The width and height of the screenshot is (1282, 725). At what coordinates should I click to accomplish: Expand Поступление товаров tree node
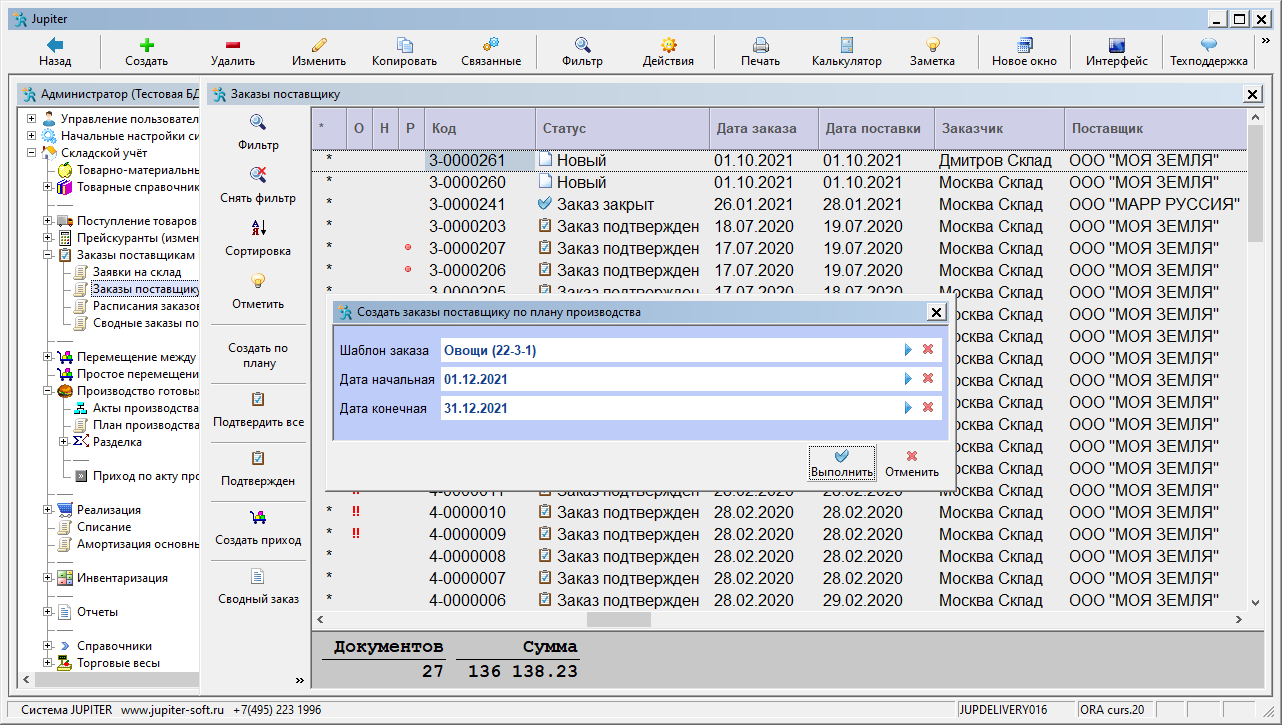click(48, 221)
